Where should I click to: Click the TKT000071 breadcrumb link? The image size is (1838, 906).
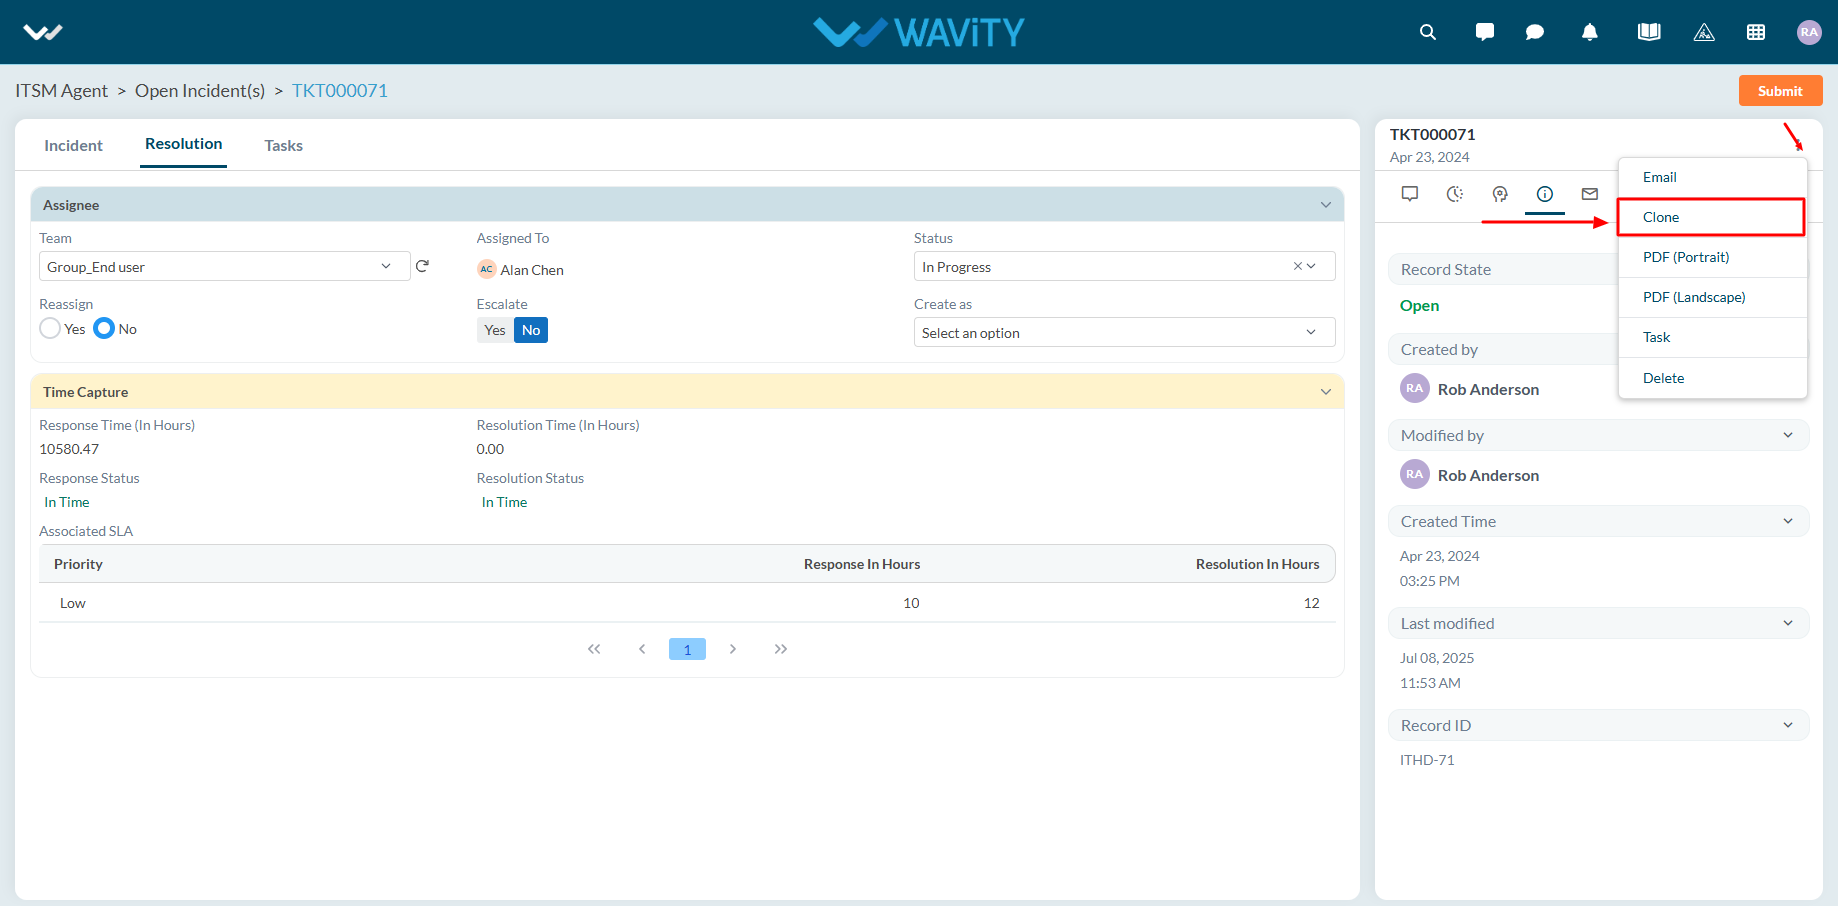pyautogui.click(x=340, y=91)
